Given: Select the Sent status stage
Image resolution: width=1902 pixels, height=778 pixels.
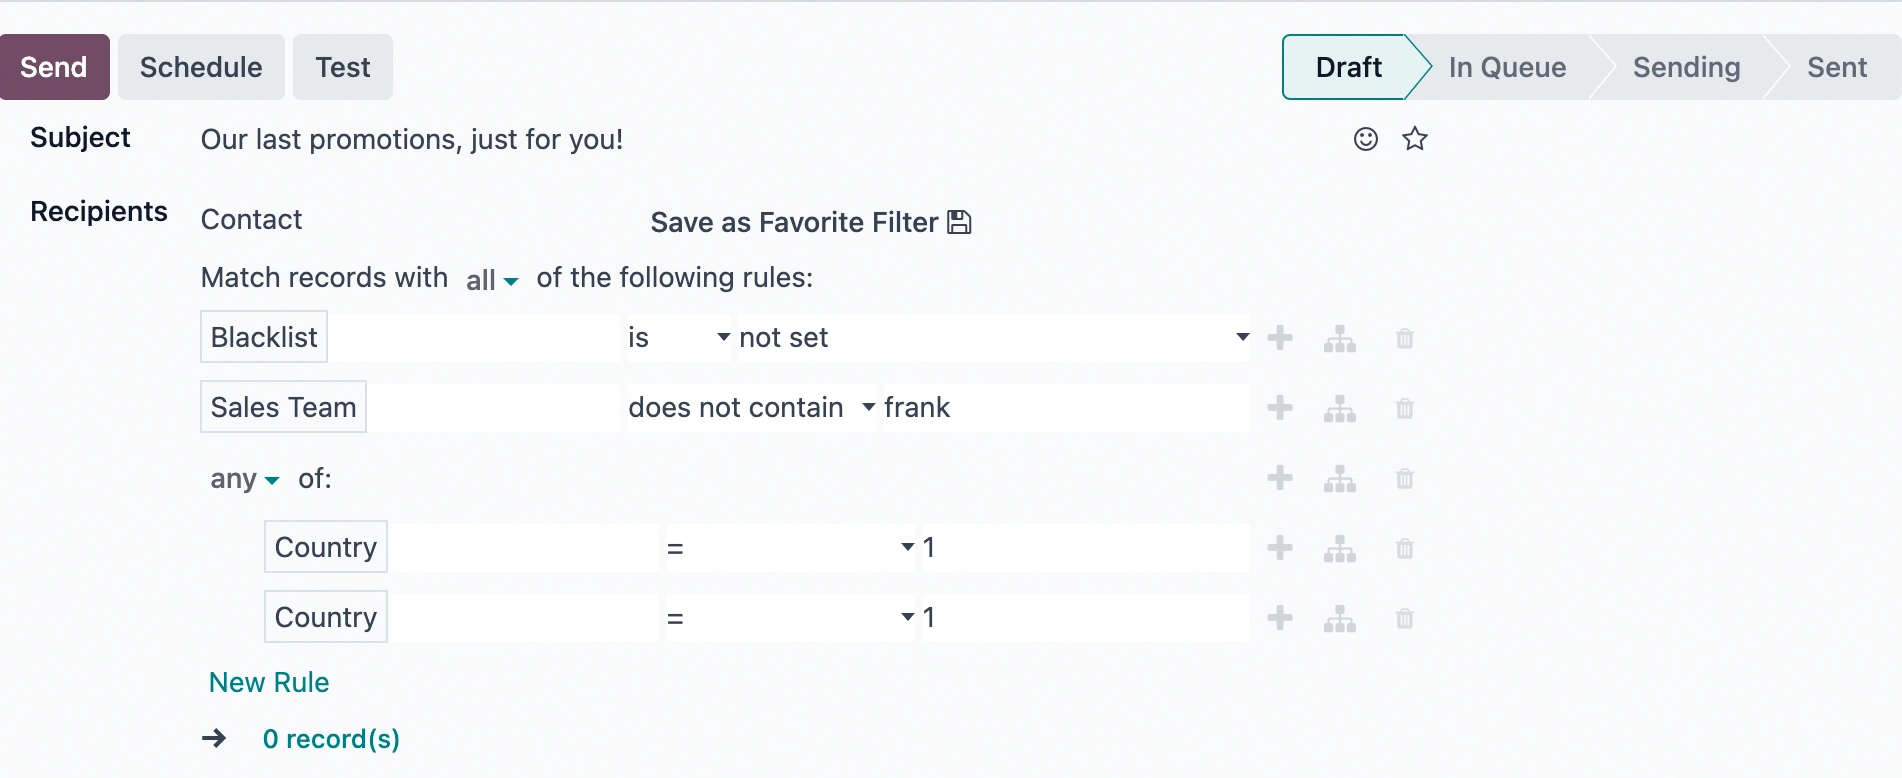Looking at the screenshot, I should pyautogui.click(x=1836, y=67).
